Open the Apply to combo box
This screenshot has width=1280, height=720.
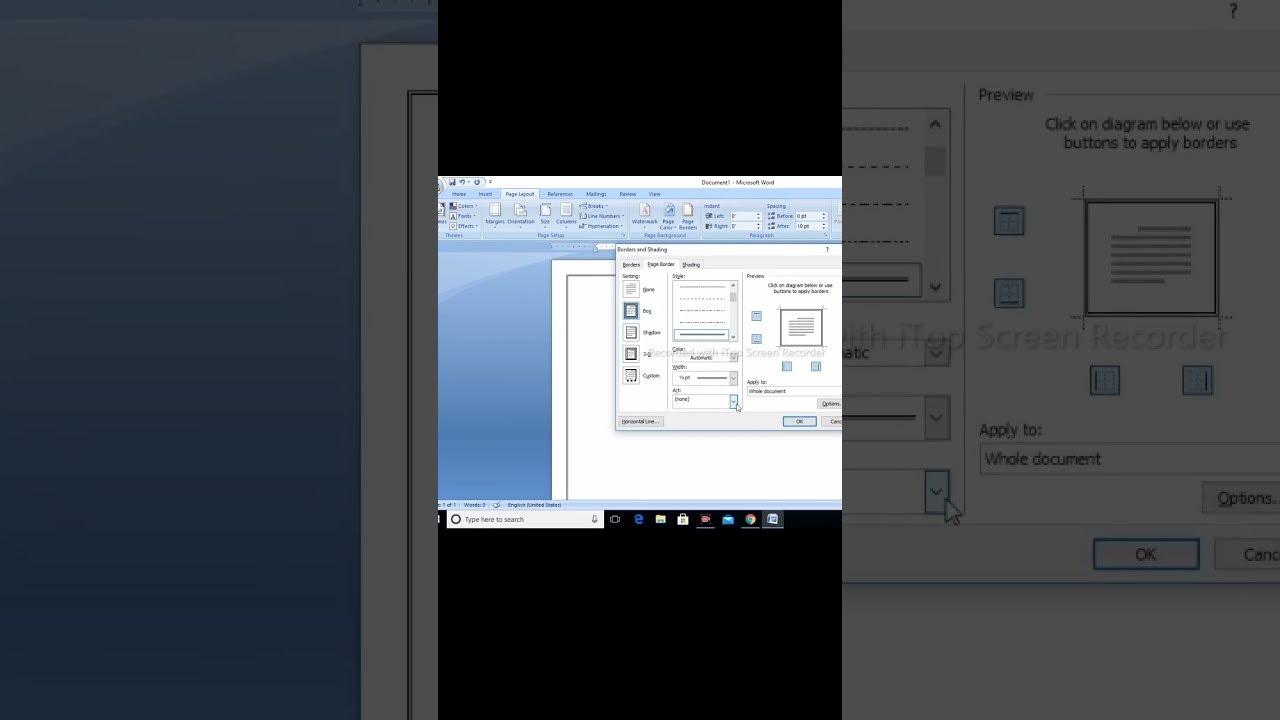794,391
